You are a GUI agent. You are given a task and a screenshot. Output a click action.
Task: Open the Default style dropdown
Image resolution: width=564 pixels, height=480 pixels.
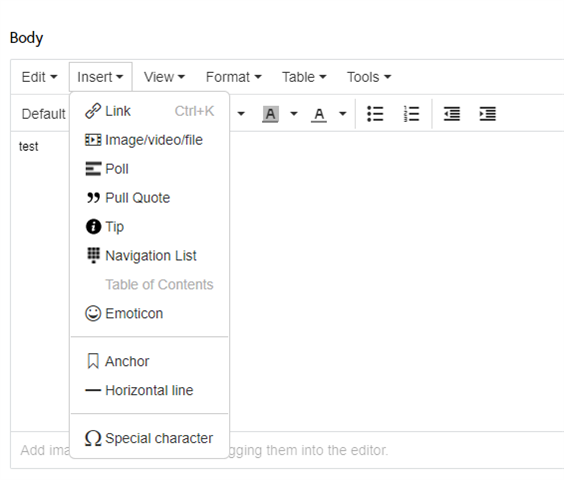coord(43,114)
